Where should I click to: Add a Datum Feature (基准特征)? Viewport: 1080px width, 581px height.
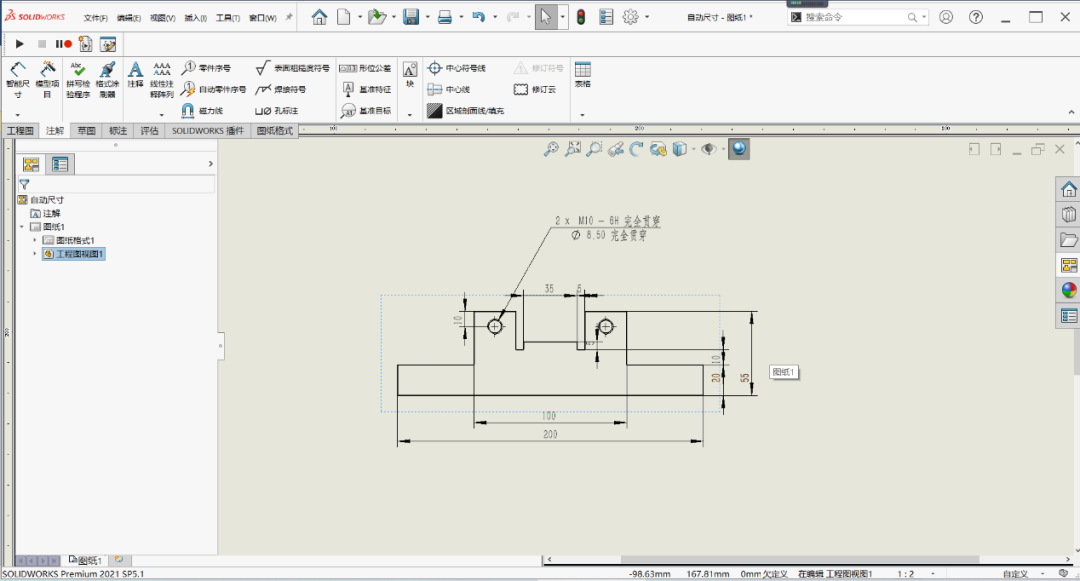pos(366,89)
